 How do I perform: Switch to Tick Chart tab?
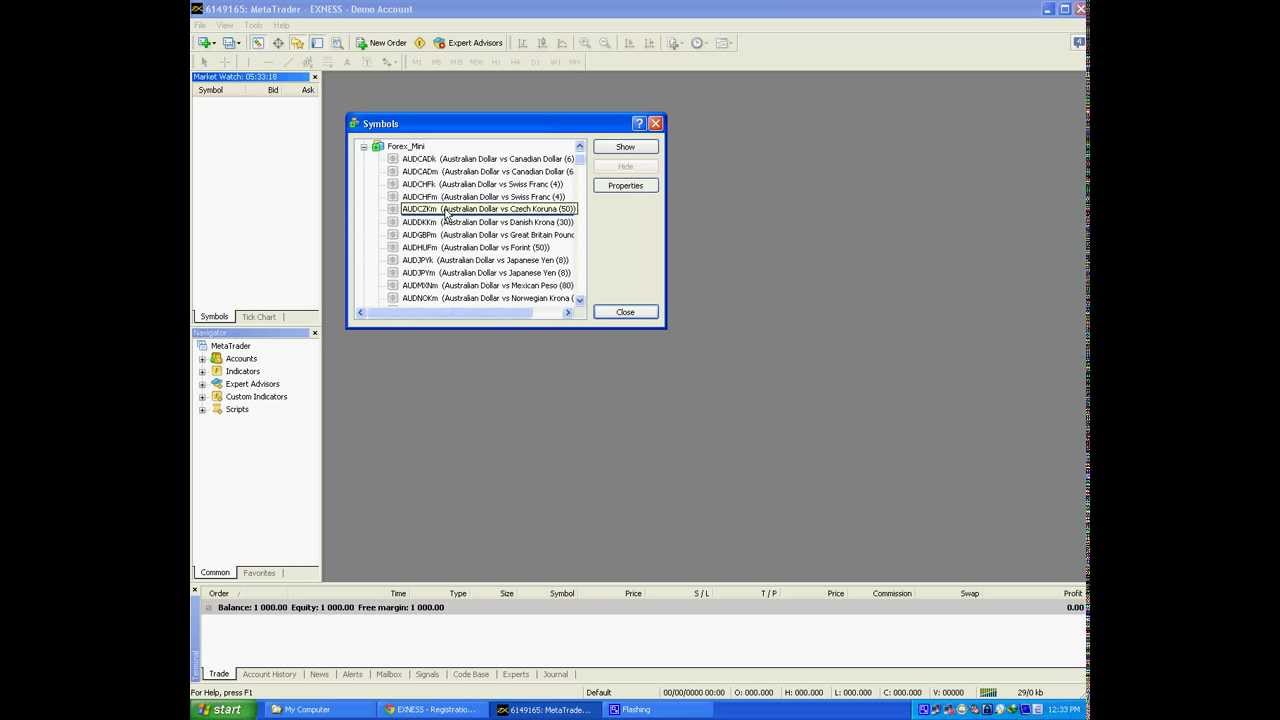tap(259, 317)
